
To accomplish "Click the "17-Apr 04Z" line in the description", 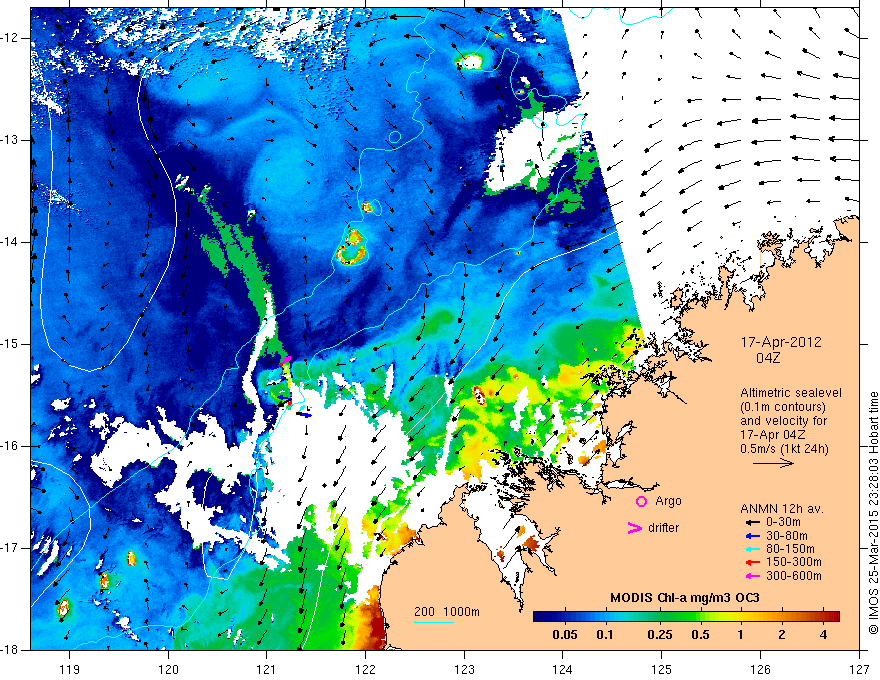I will [x=773, y=434].
